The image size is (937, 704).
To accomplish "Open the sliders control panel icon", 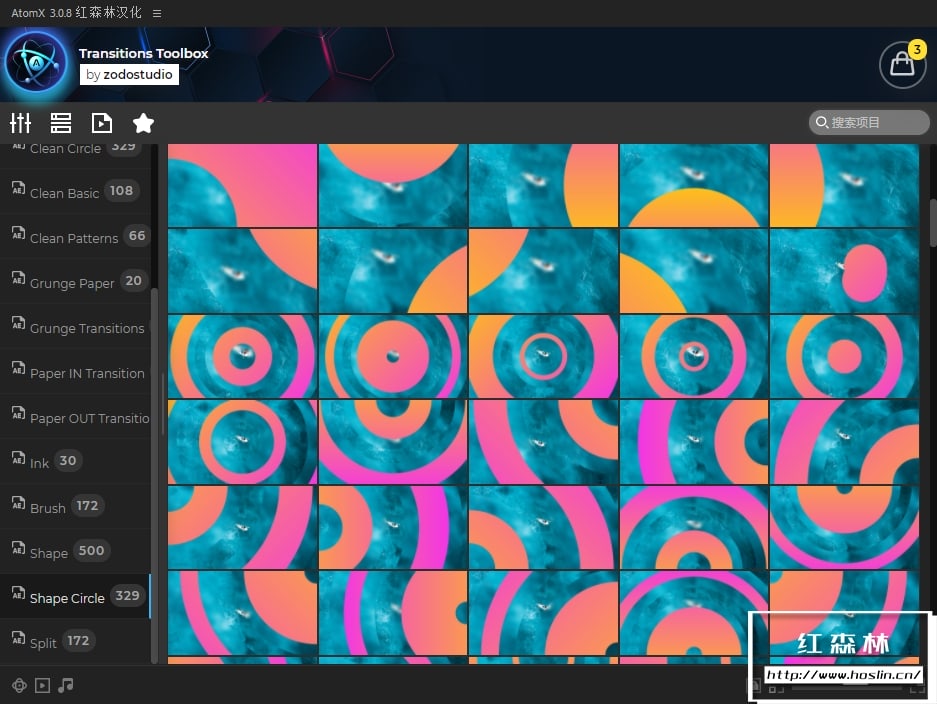I will coord(20,123).
